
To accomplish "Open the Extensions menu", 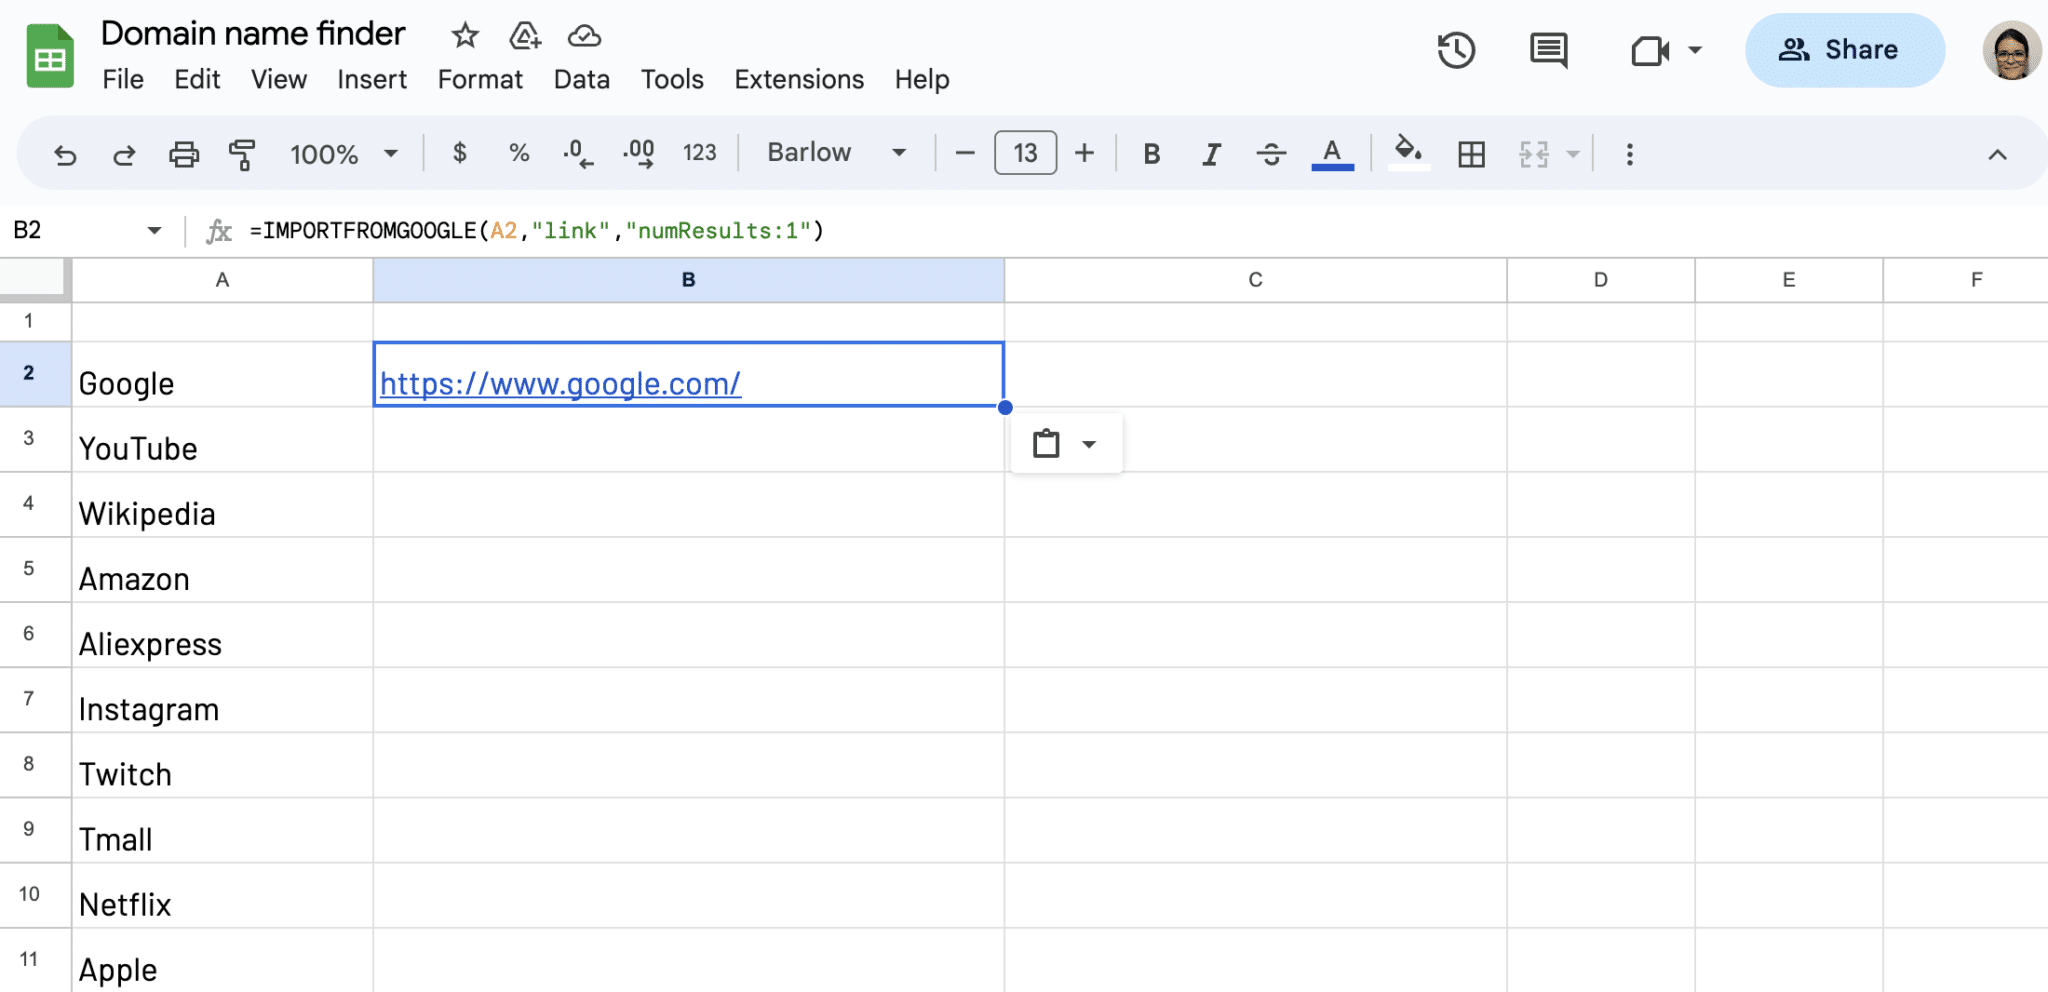I will click(x=797, y=79).
